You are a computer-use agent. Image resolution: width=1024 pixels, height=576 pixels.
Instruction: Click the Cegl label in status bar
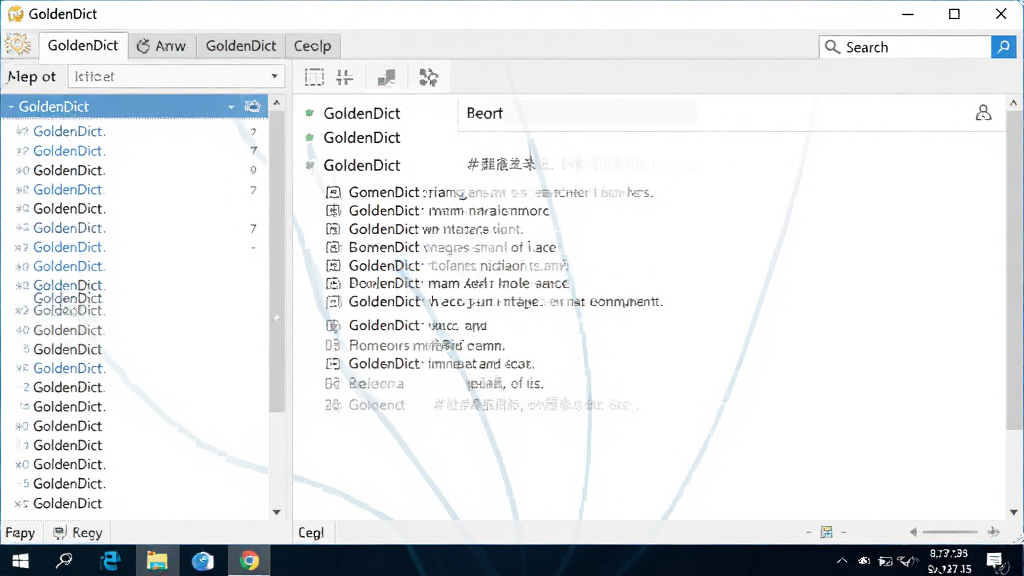click(311, 532)
